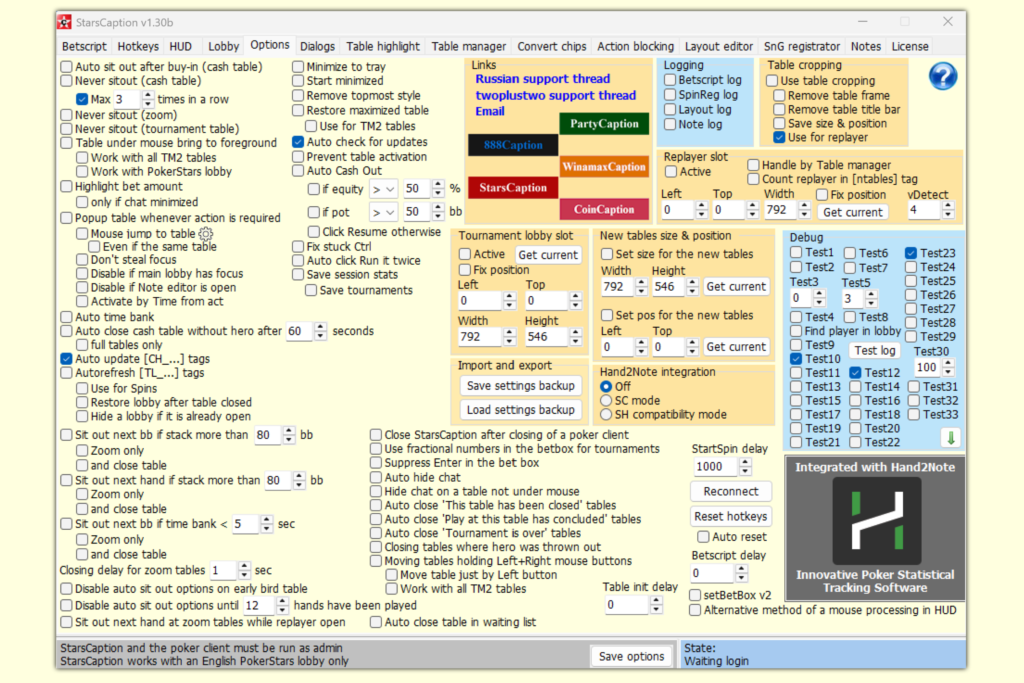Open the CoinCaption banner
This screenshot has width=1024, height=683.
[x=604, y=210]
